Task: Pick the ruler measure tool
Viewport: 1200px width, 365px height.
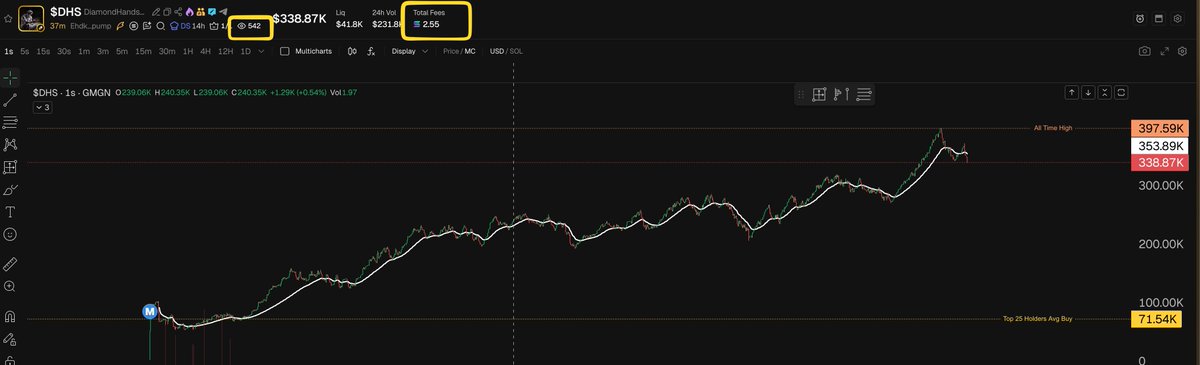Action: tap(10, 264)
